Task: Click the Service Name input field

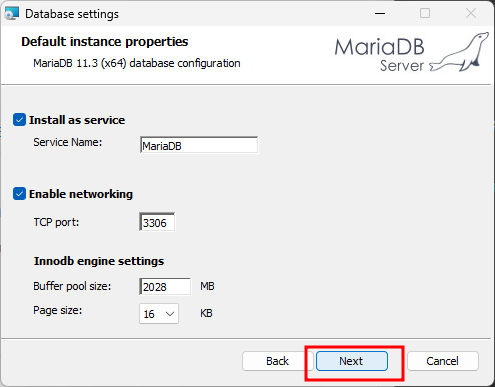Action: coord(199,145)
